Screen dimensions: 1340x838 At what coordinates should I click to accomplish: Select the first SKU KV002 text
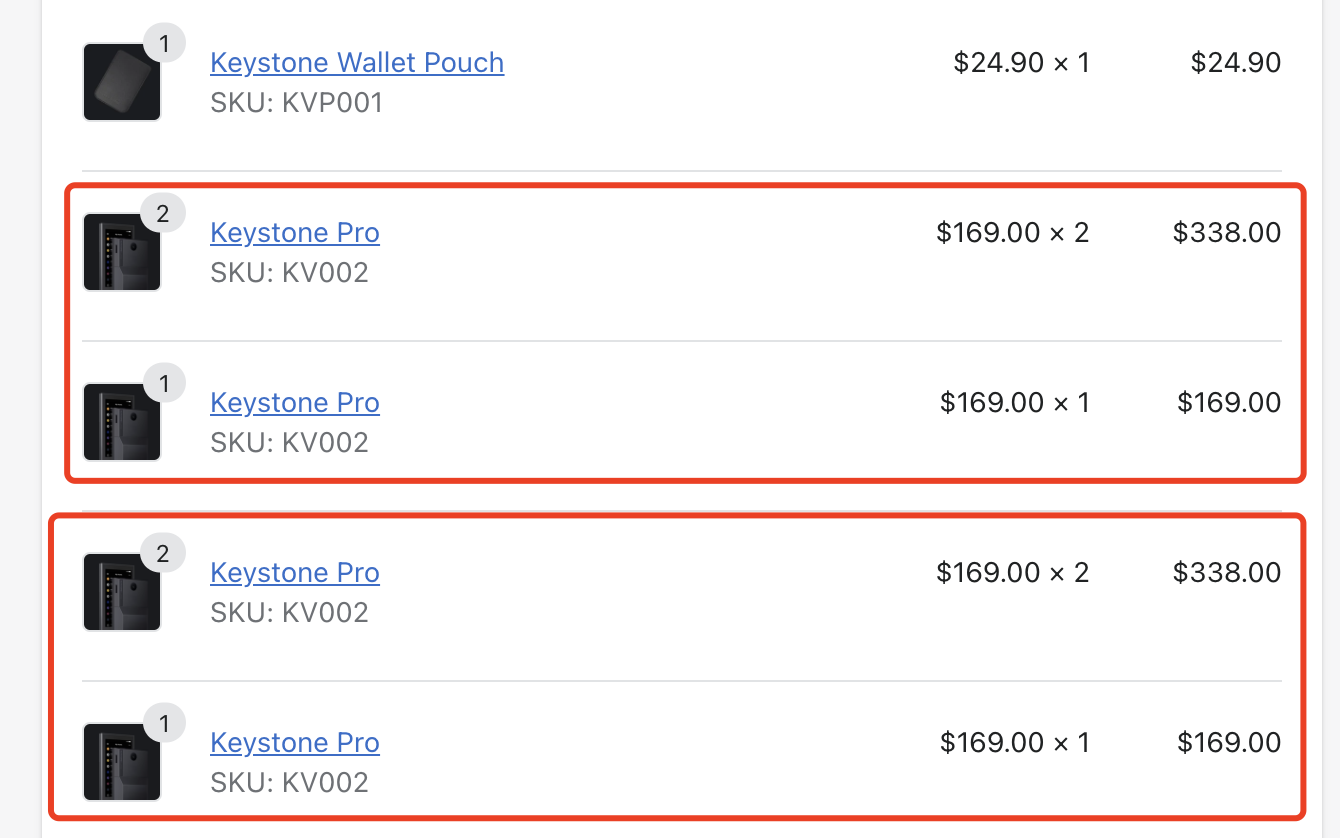(290, 272)
